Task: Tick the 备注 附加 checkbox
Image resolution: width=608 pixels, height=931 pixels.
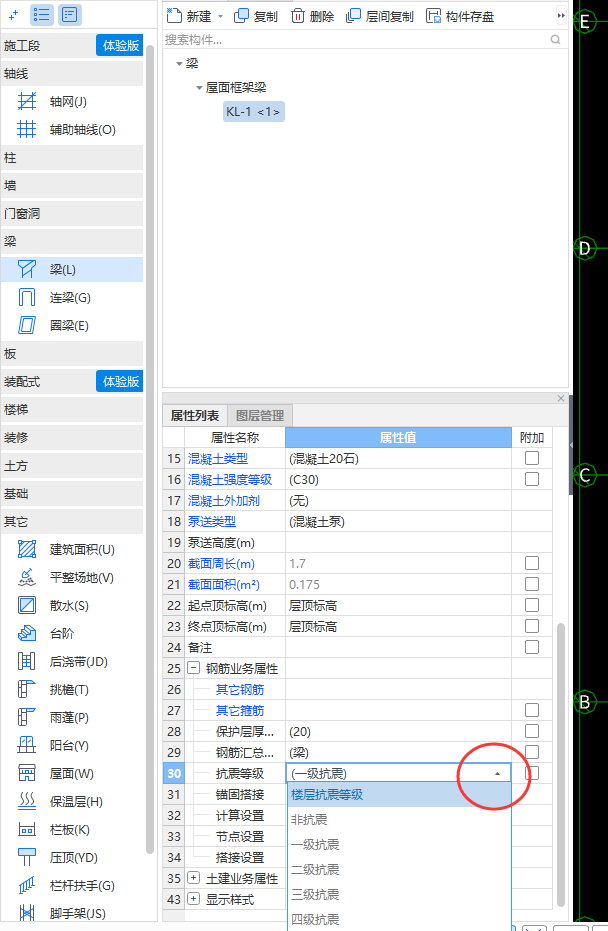Action: pyautogui.click(x=532, y=647)
